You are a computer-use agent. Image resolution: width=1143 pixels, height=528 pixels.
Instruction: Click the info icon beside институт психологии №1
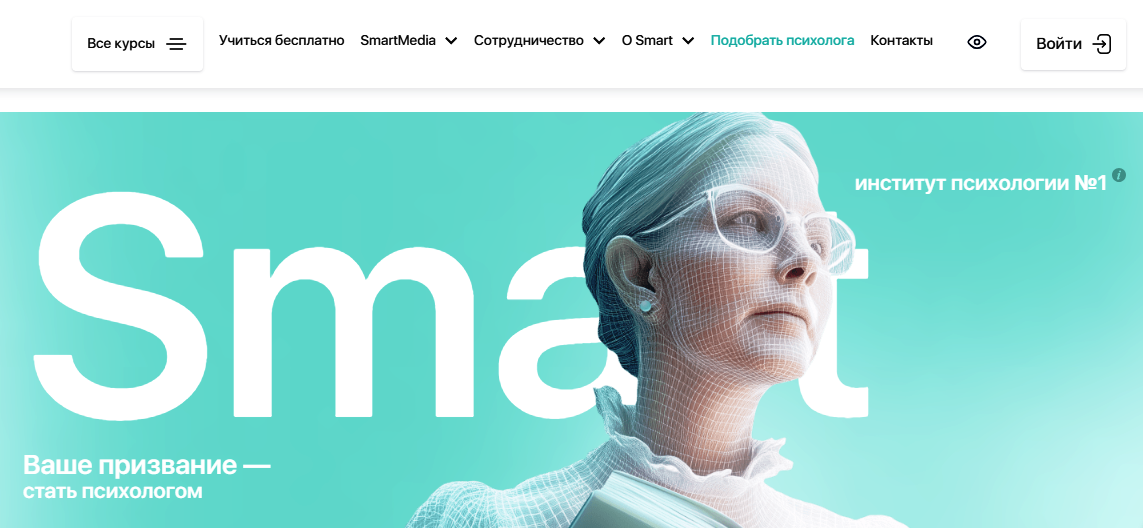[1120, 175]
